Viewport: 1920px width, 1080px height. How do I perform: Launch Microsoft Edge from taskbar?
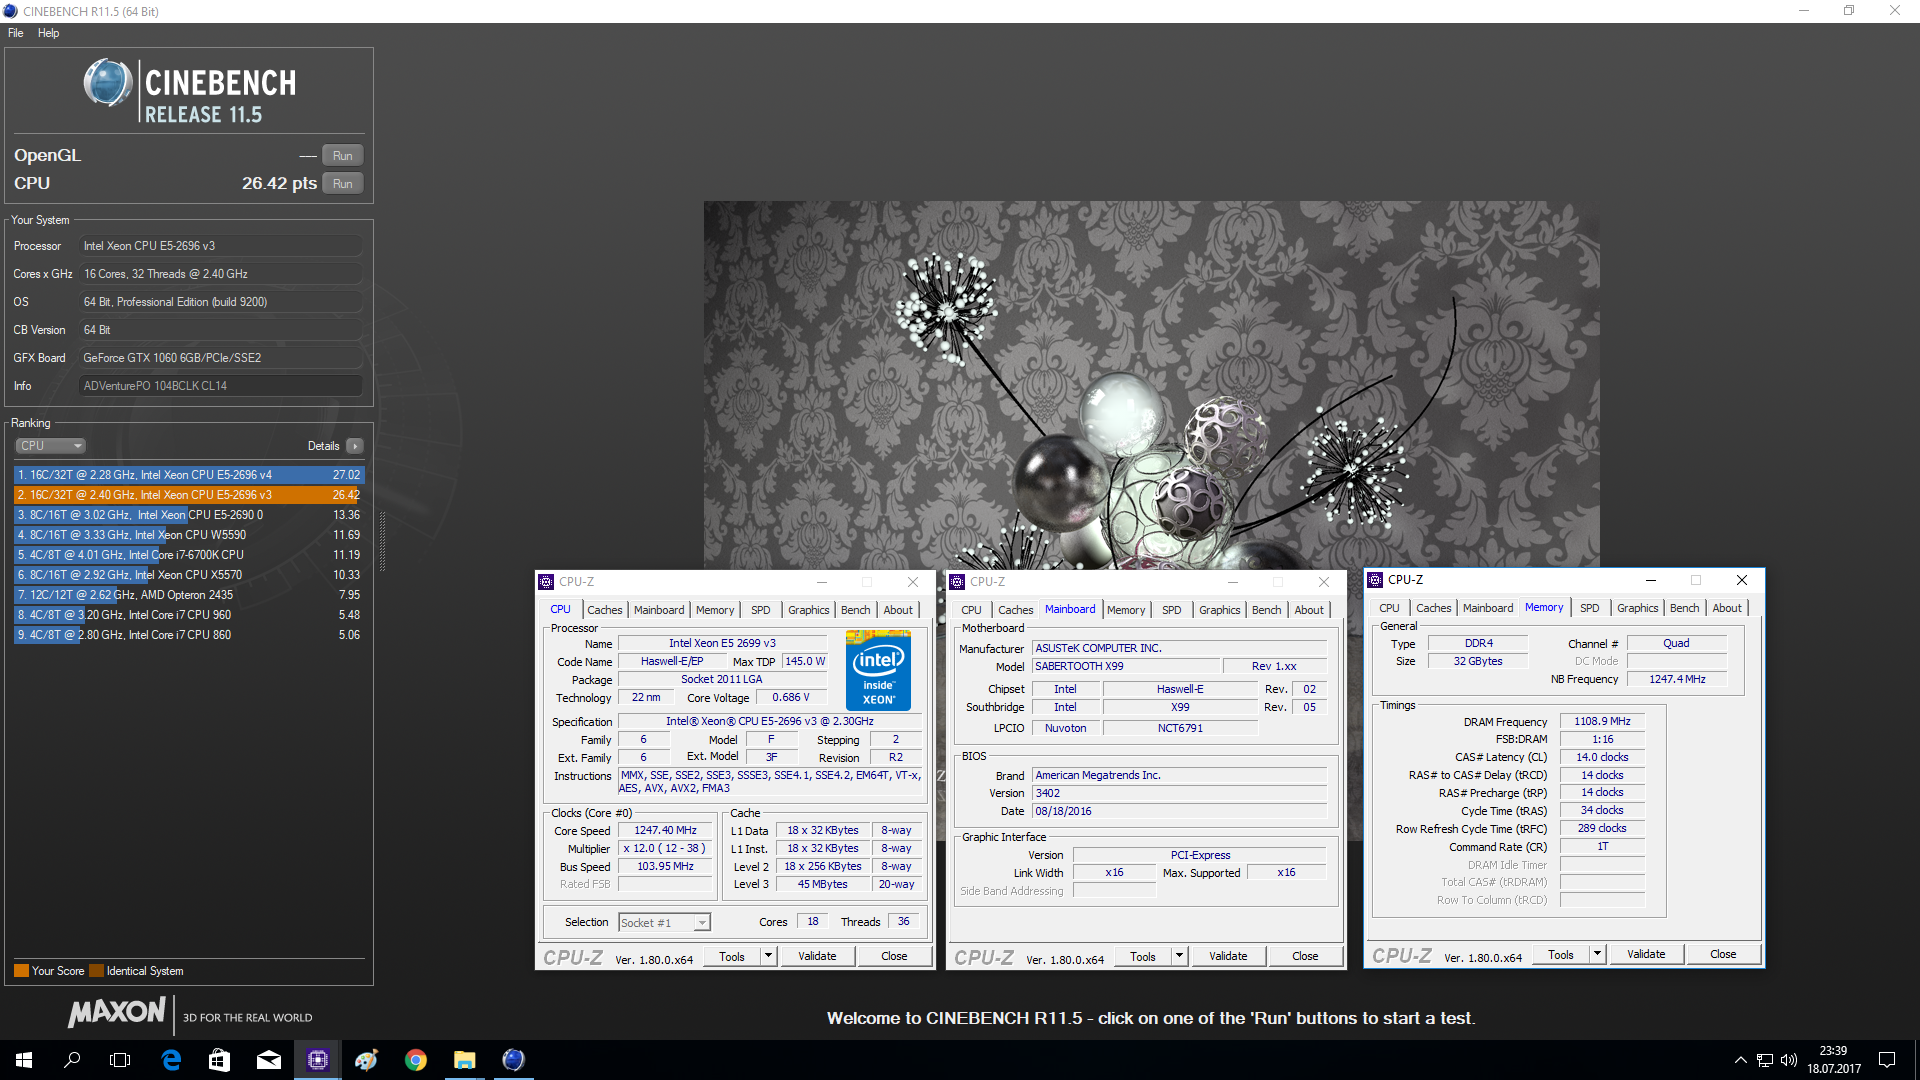click(x=171, y=1060)
